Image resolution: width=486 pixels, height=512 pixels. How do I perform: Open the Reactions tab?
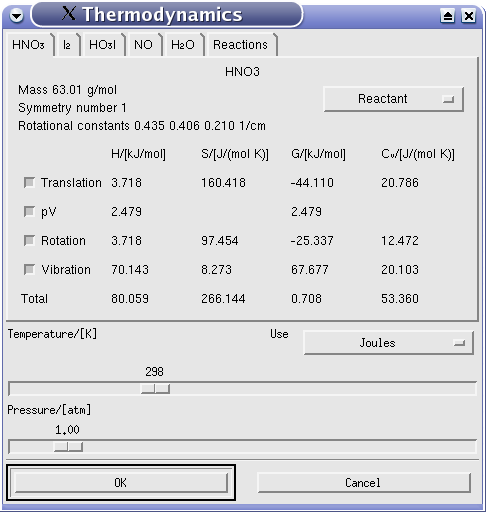click(x=241, y=45)
